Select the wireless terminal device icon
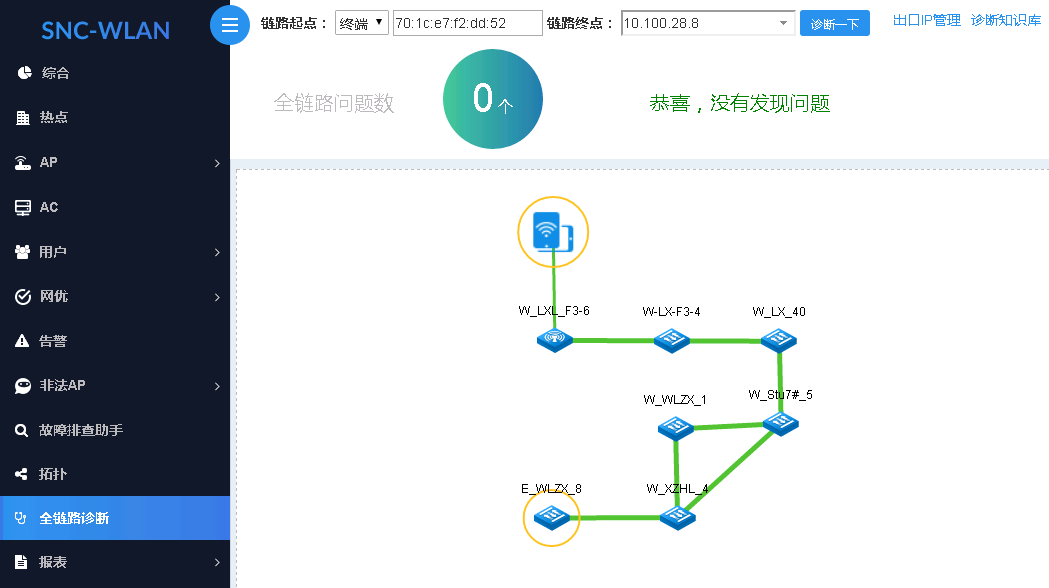The height and width of the screenshot is (588, 1049). click(553, 231)
